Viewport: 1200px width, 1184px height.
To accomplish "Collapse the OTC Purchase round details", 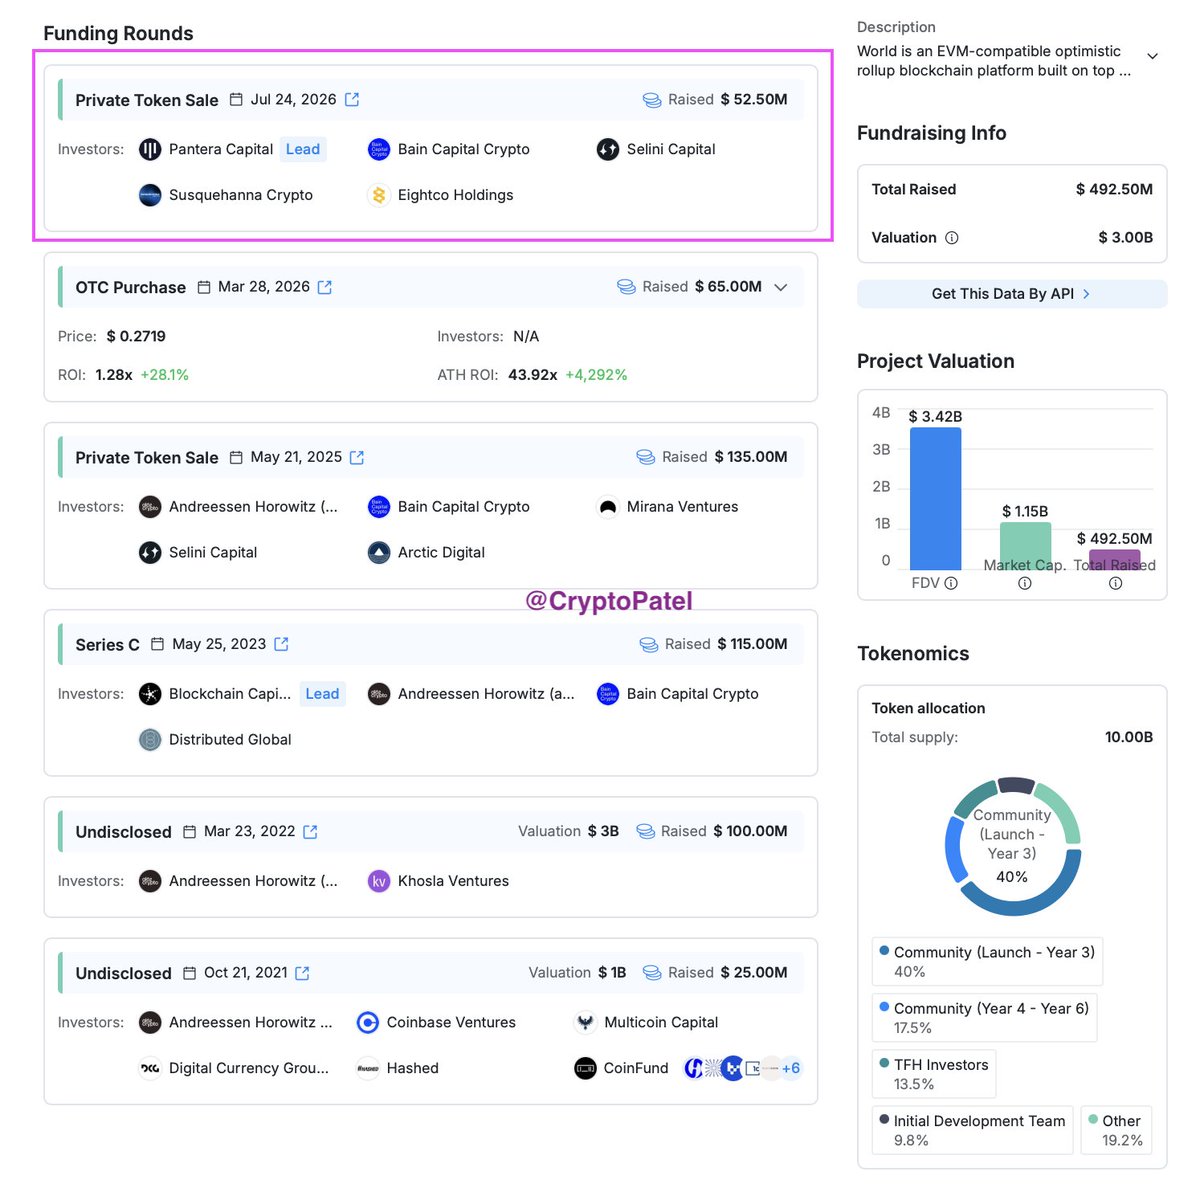I will pyautogui.click(x=781, y=287).
